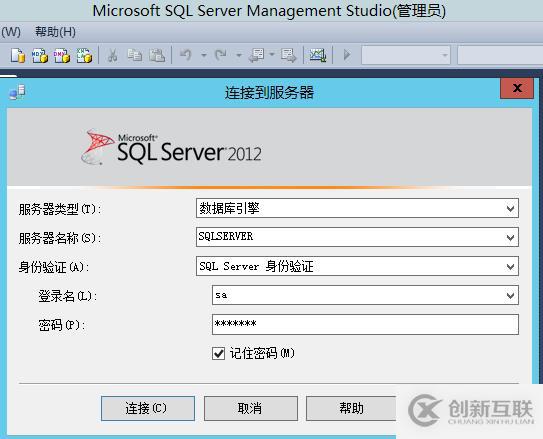Click the DMX query toolbar icon

[62, 55]
